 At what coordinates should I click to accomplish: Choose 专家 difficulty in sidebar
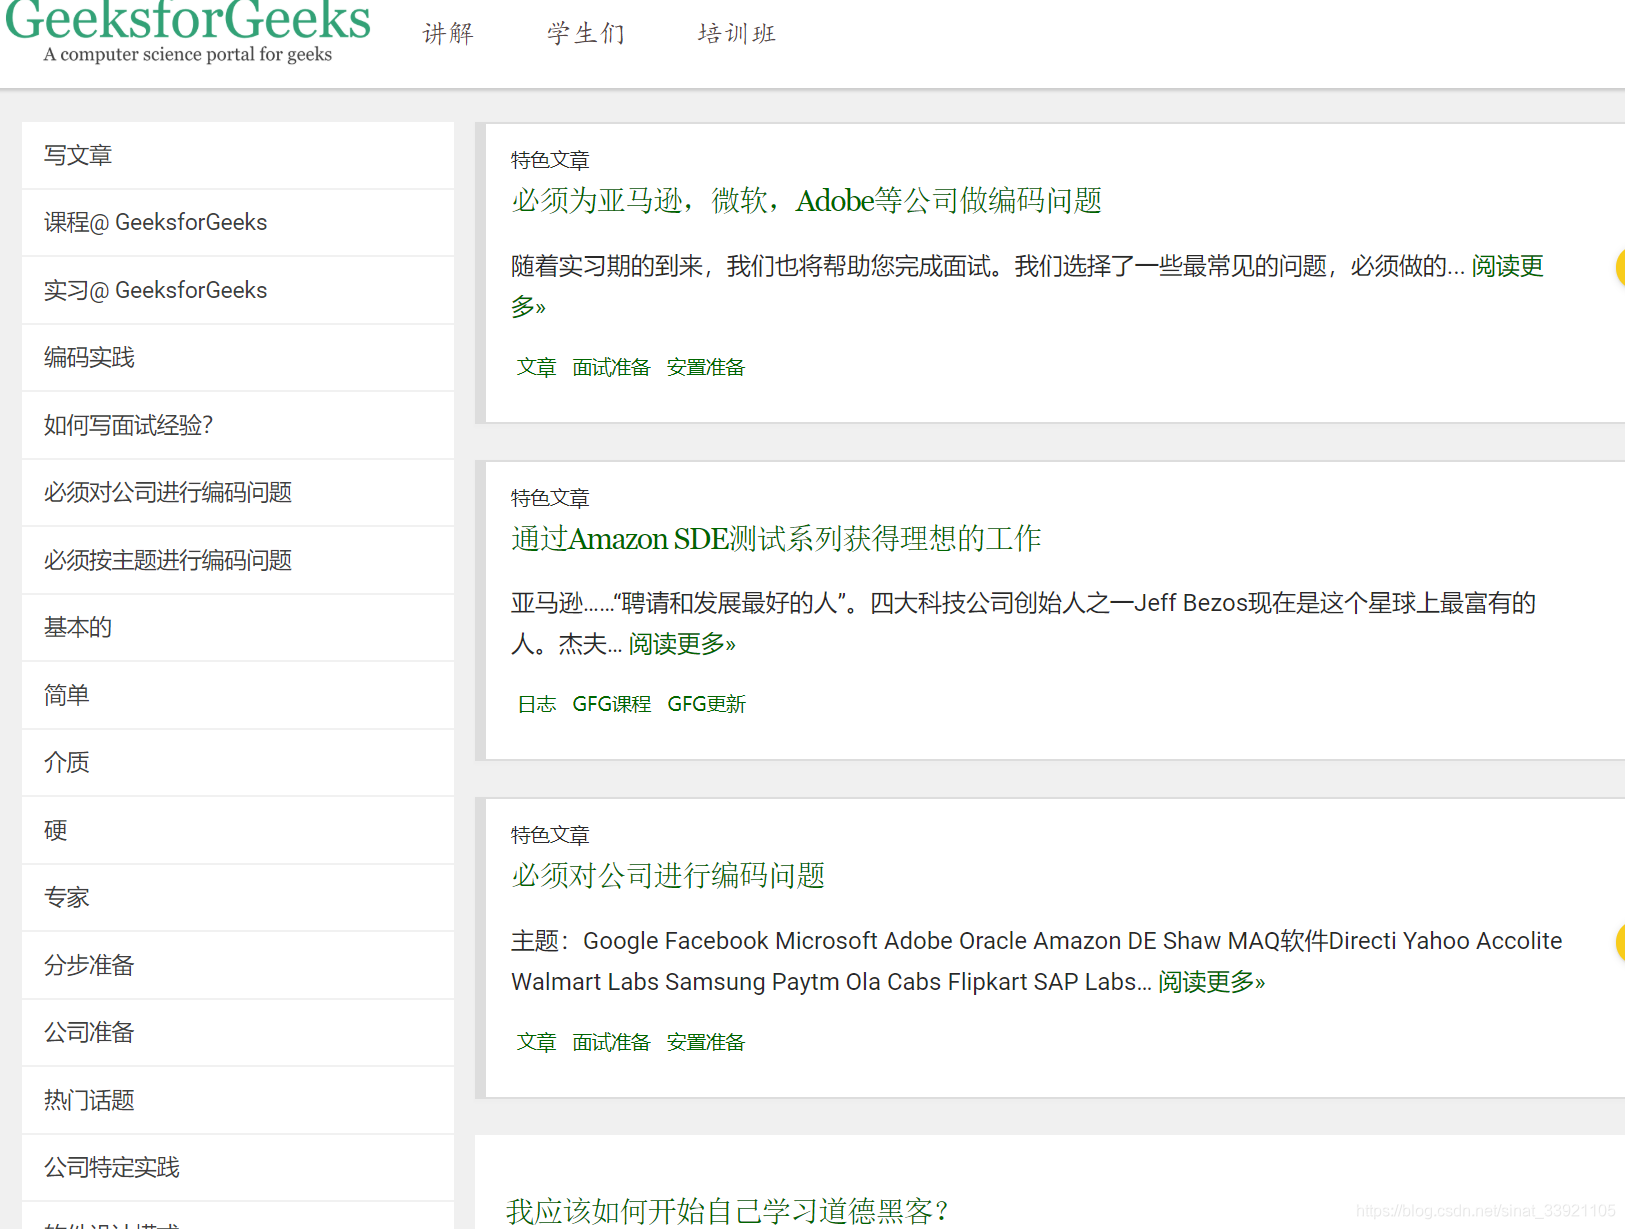click(x=238, y=897)
